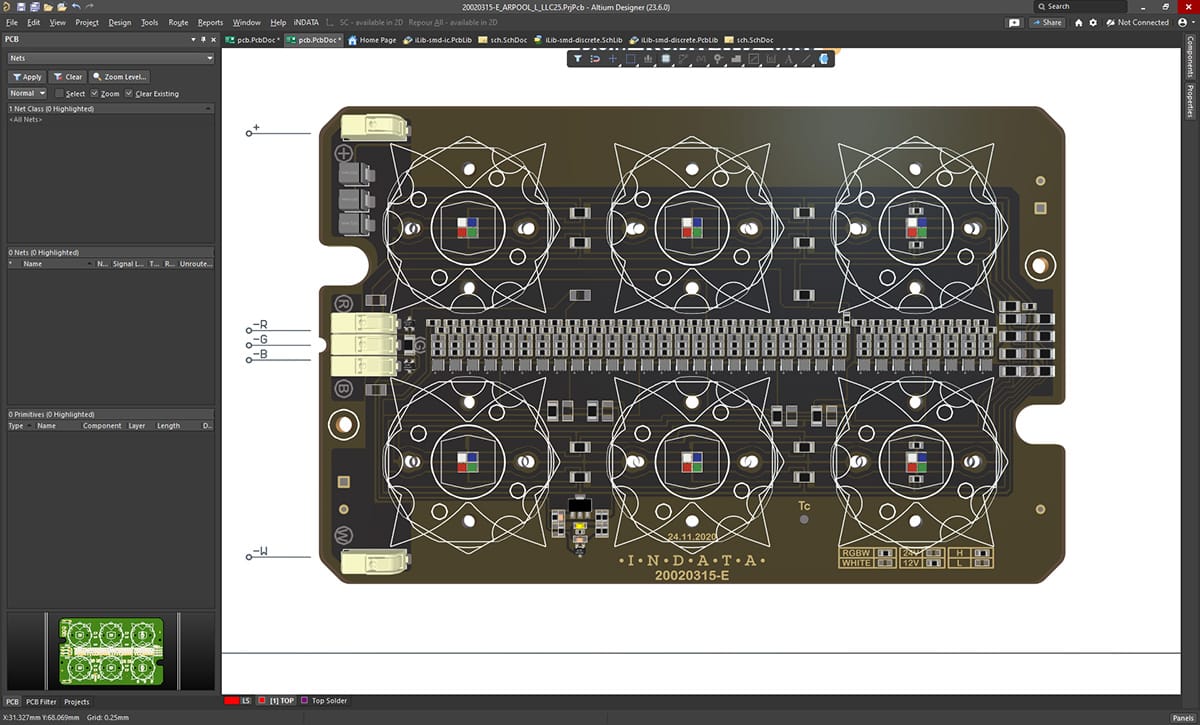Click the Place Via icon
This screenshot has height=725, width=1200.
(x=718, y=59)
